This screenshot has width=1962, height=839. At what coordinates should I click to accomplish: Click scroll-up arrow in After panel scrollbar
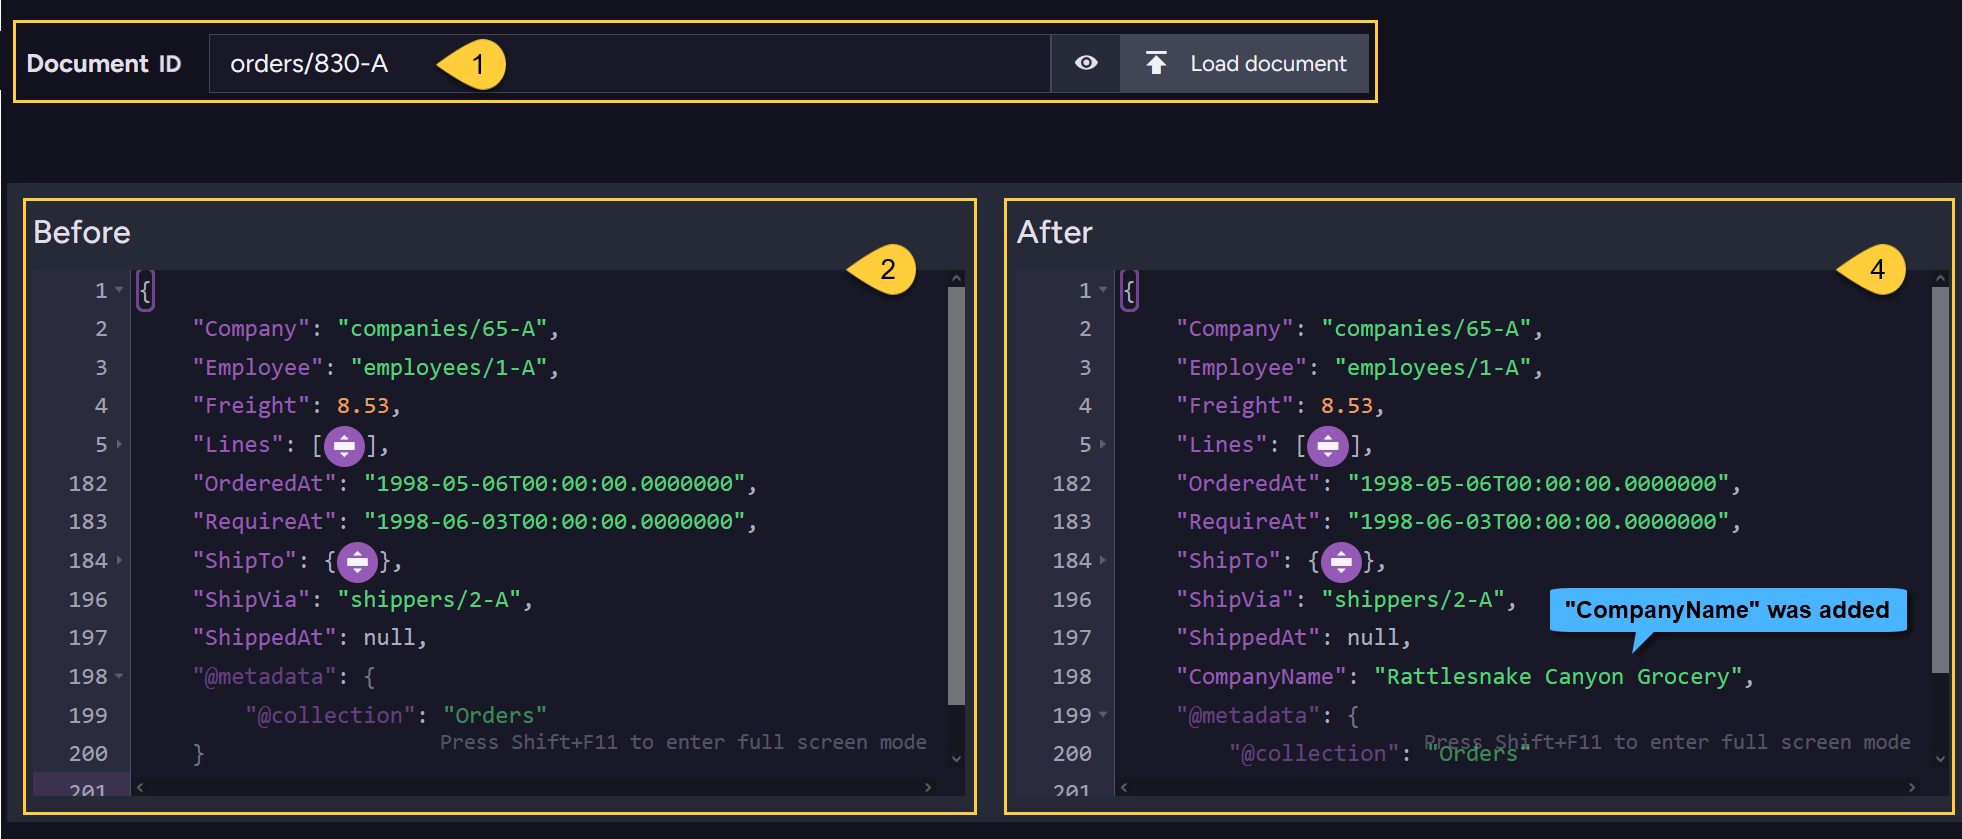(x=1940, y=279)
